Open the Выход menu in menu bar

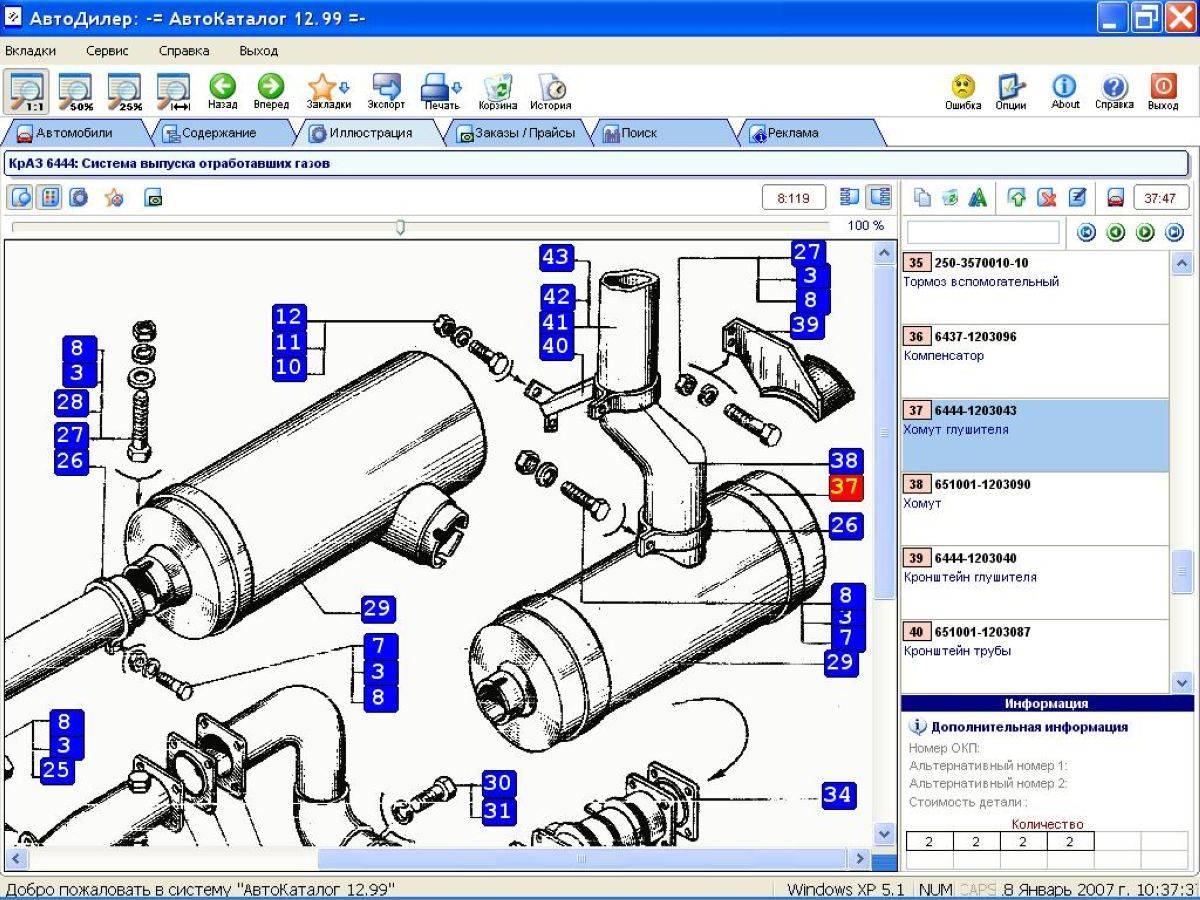pos(259,50)
